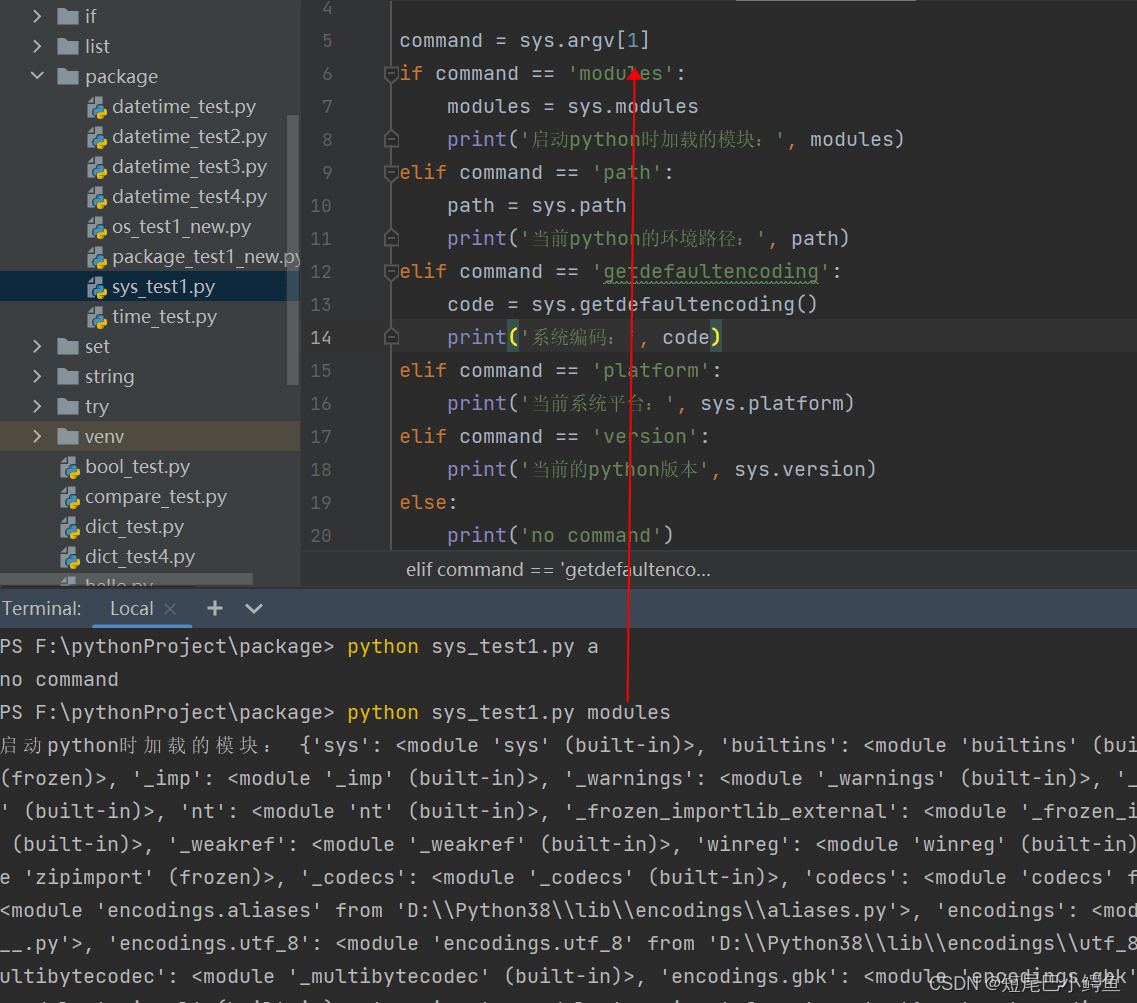Click the folder icon for venv
The height and width of the screenshot is (1003, 1137).
click(68, 437)
